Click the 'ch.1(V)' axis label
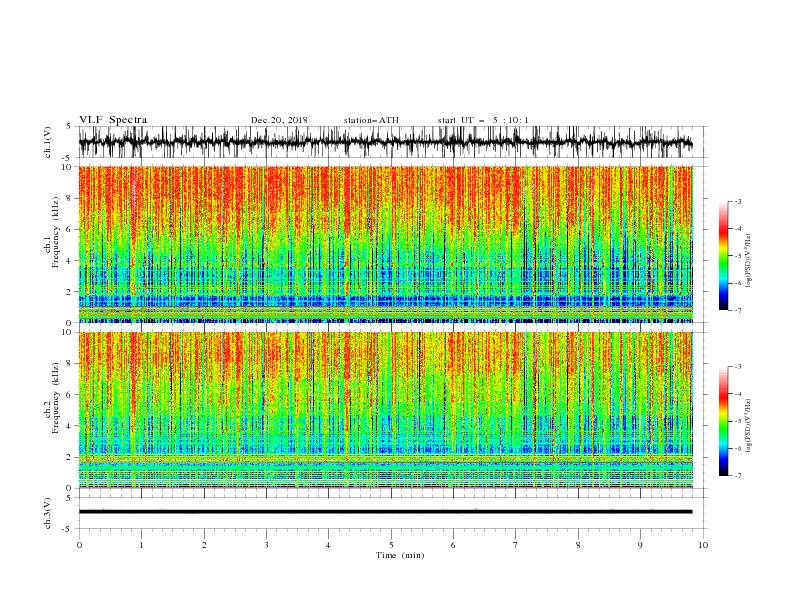This screenshot has height=612, width=792. (x=47, y=144)
